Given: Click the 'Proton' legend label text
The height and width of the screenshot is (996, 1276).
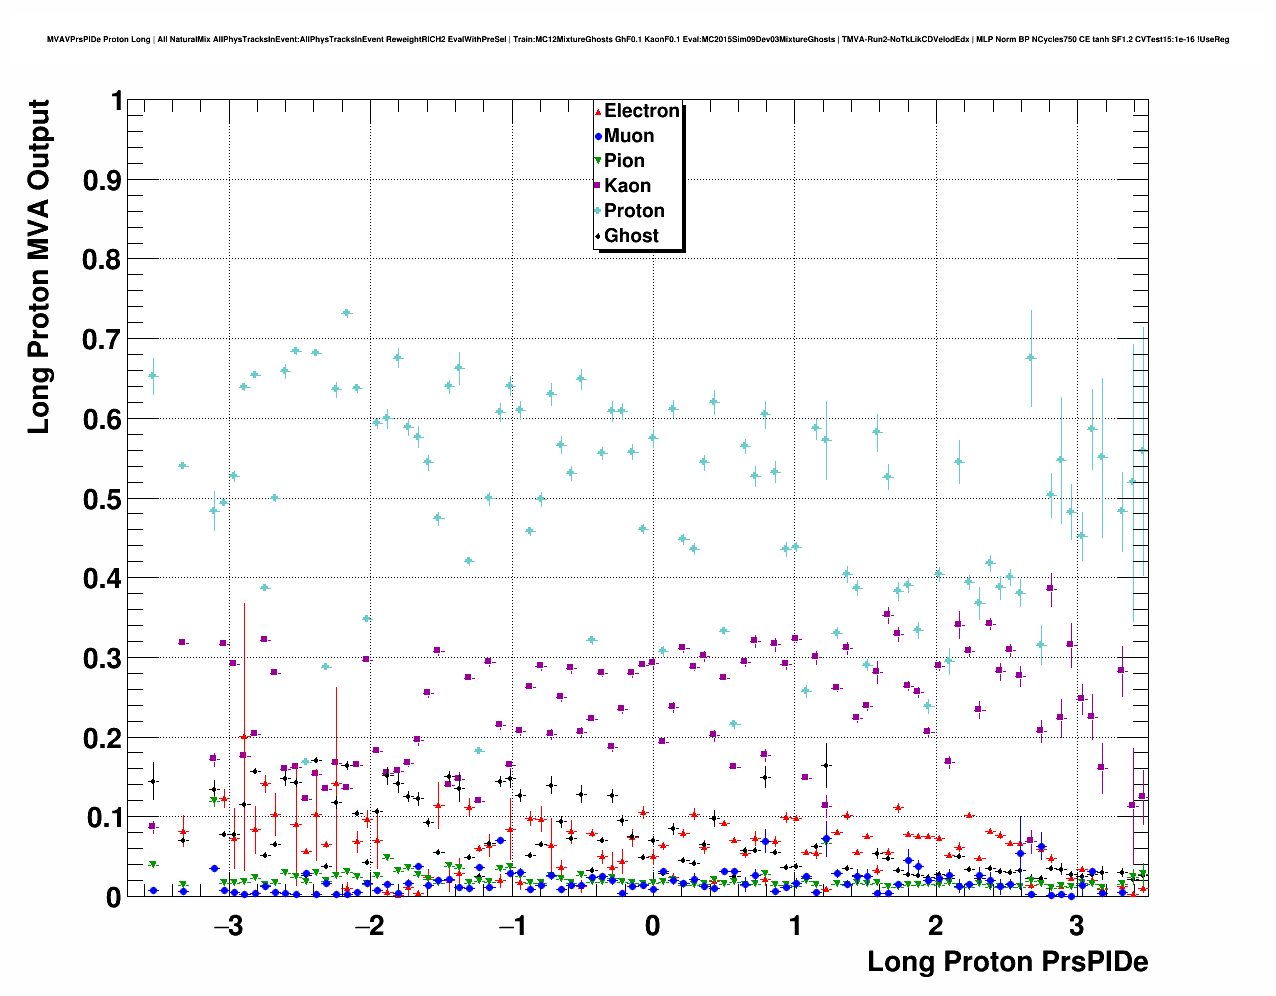Looking at the screenshot, I should coord(634,211).
